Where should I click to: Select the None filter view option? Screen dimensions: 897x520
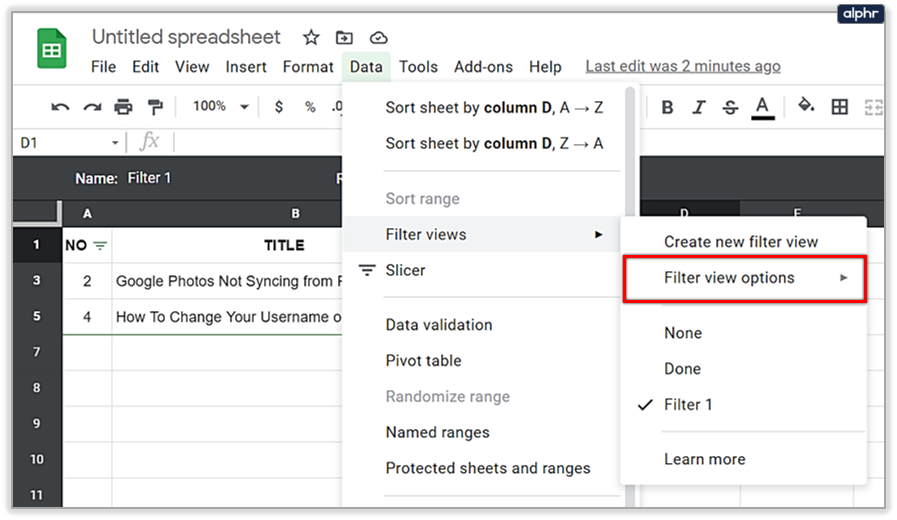[683, 333]
